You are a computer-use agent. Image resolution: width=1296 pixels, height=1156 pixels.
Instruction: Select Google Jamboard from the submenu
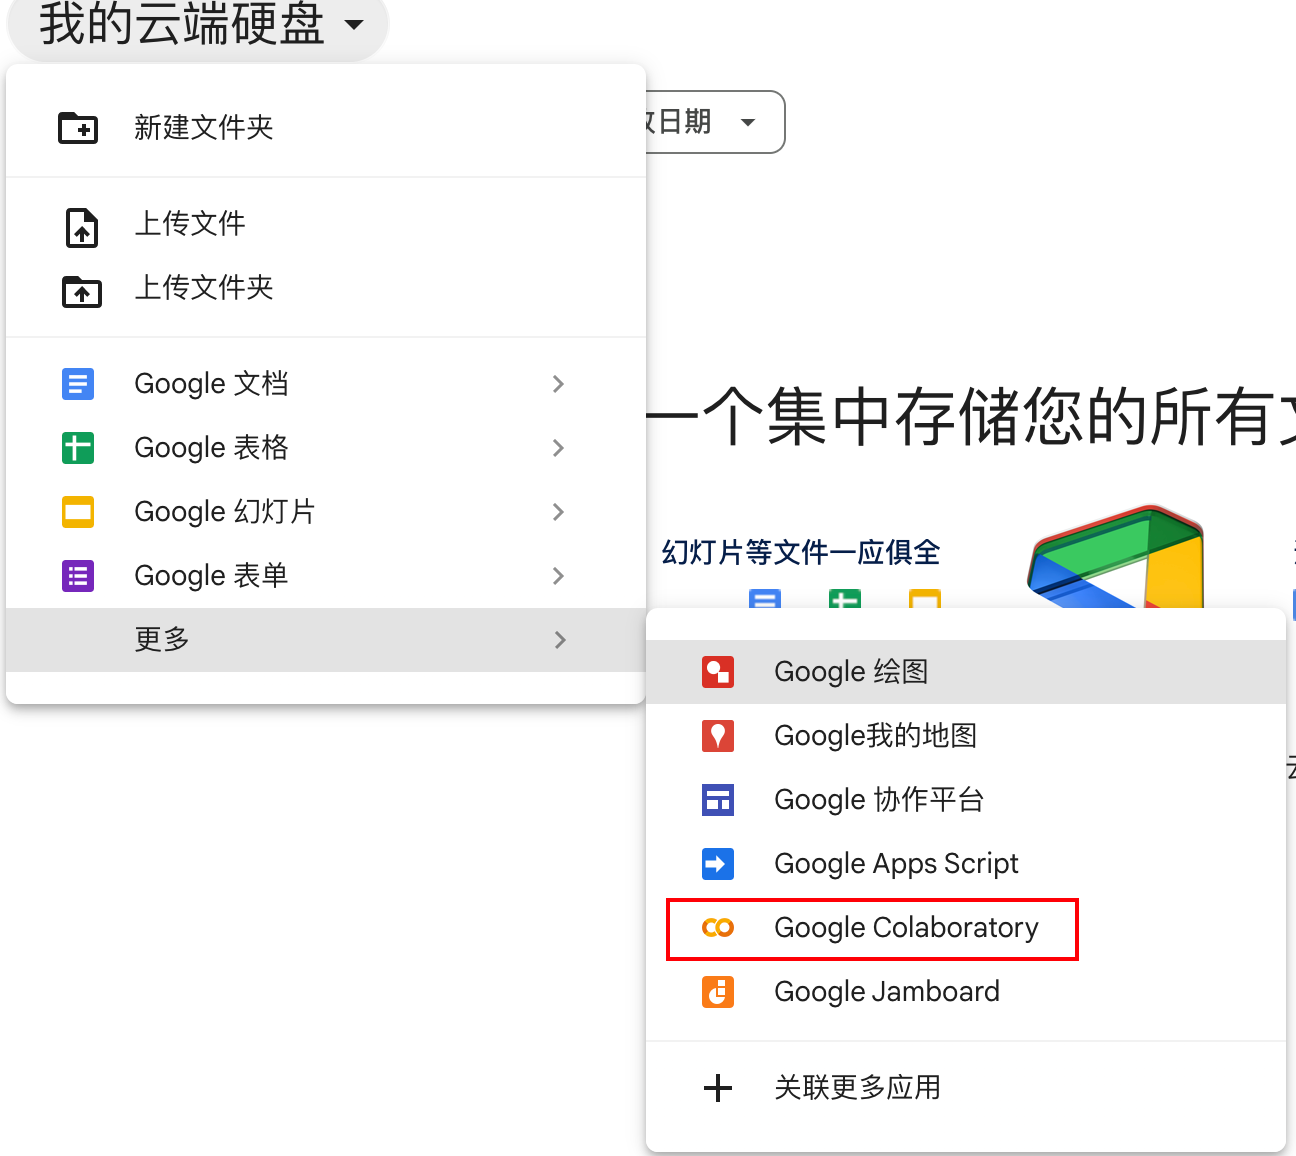966,992
